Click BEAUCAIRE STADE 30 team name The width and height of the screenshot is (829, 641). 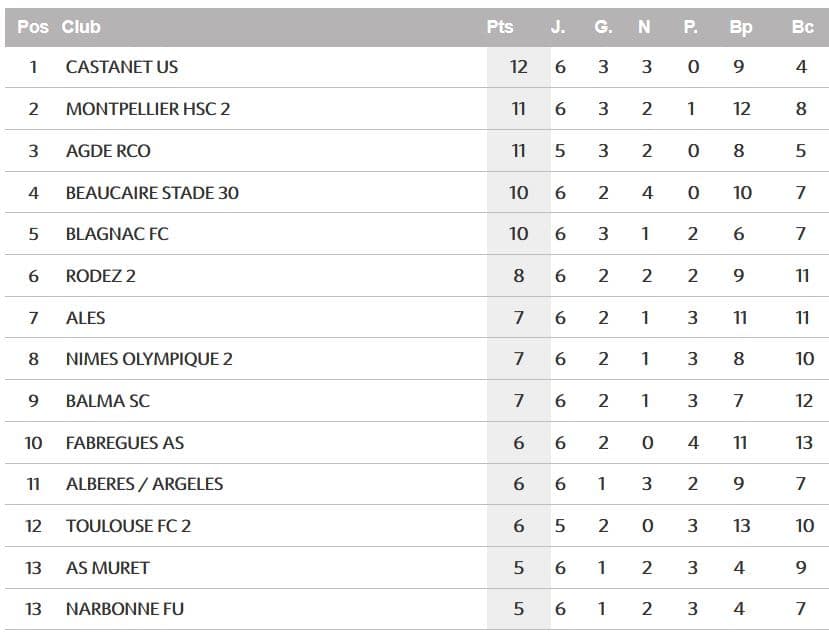click(x=152, y=193)
